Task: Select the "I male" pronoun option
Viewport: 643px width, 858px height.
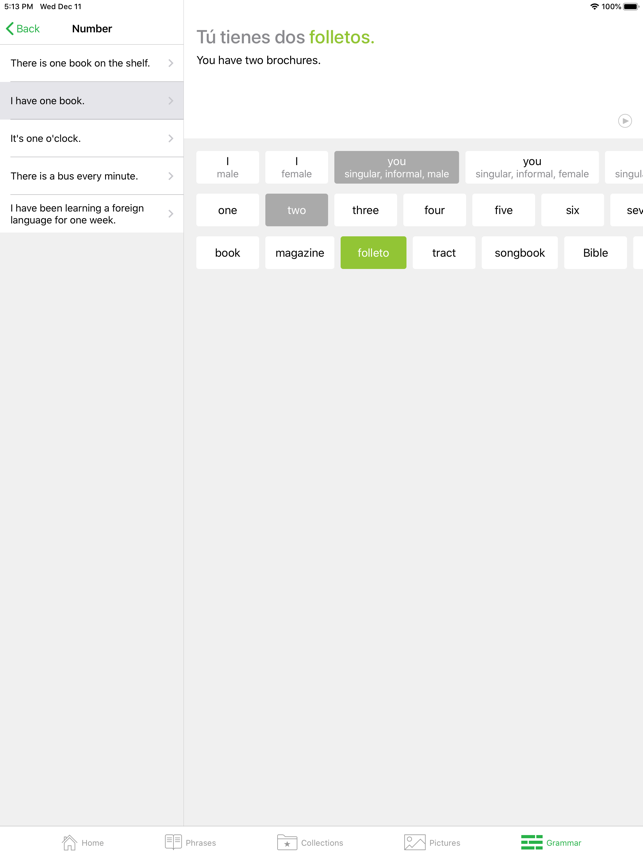Action: [227, 167]
